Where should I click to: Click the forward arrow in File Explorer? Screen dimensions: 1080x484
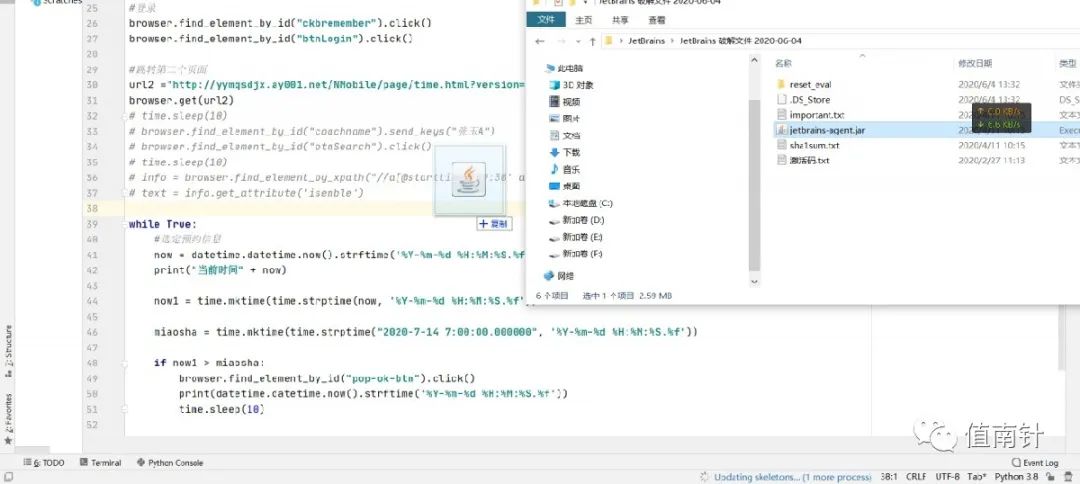561,41
